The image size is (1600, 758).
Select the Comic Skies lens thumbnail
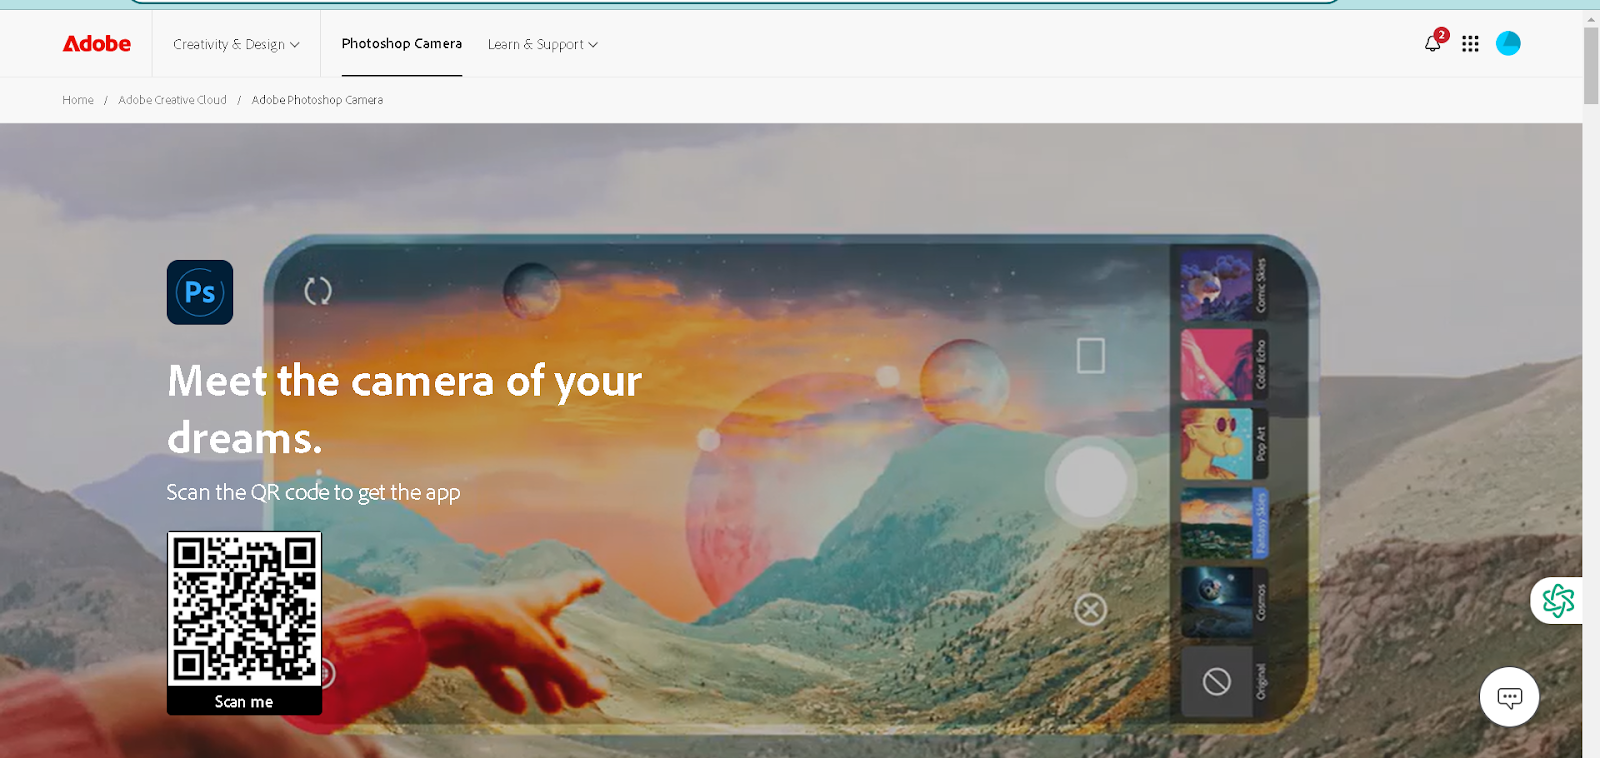(1217, 285)
